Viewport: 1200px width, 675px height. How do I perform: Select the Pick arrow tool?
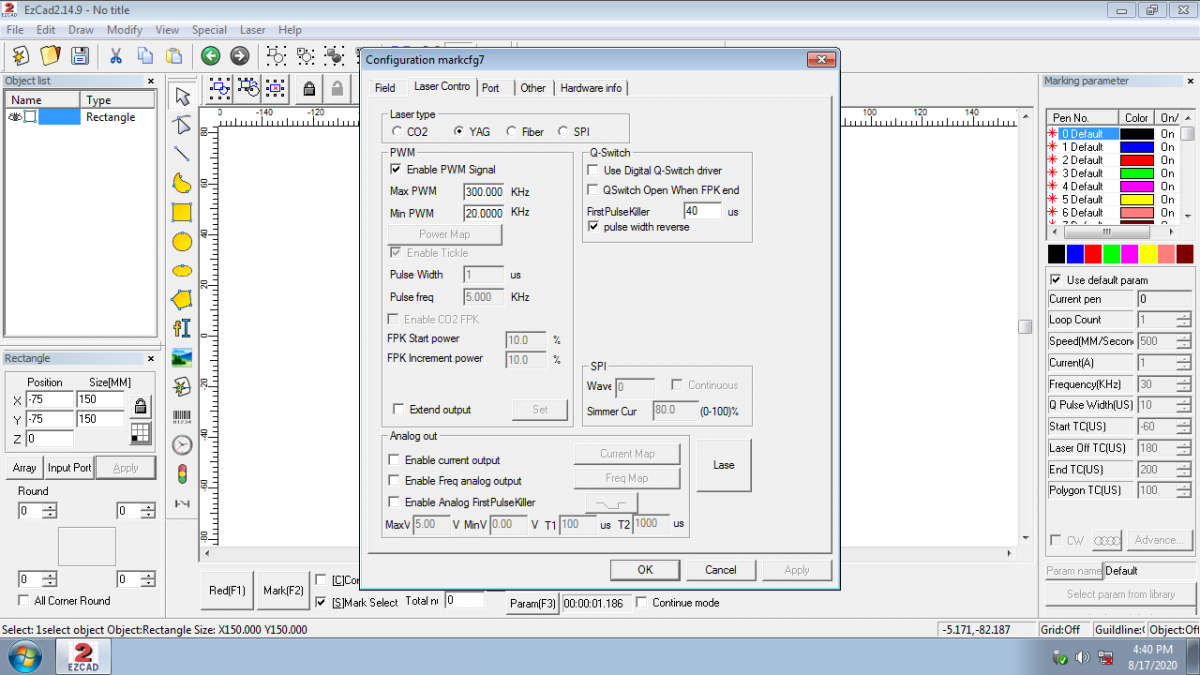pyautogui.click(x=182, y=96)
